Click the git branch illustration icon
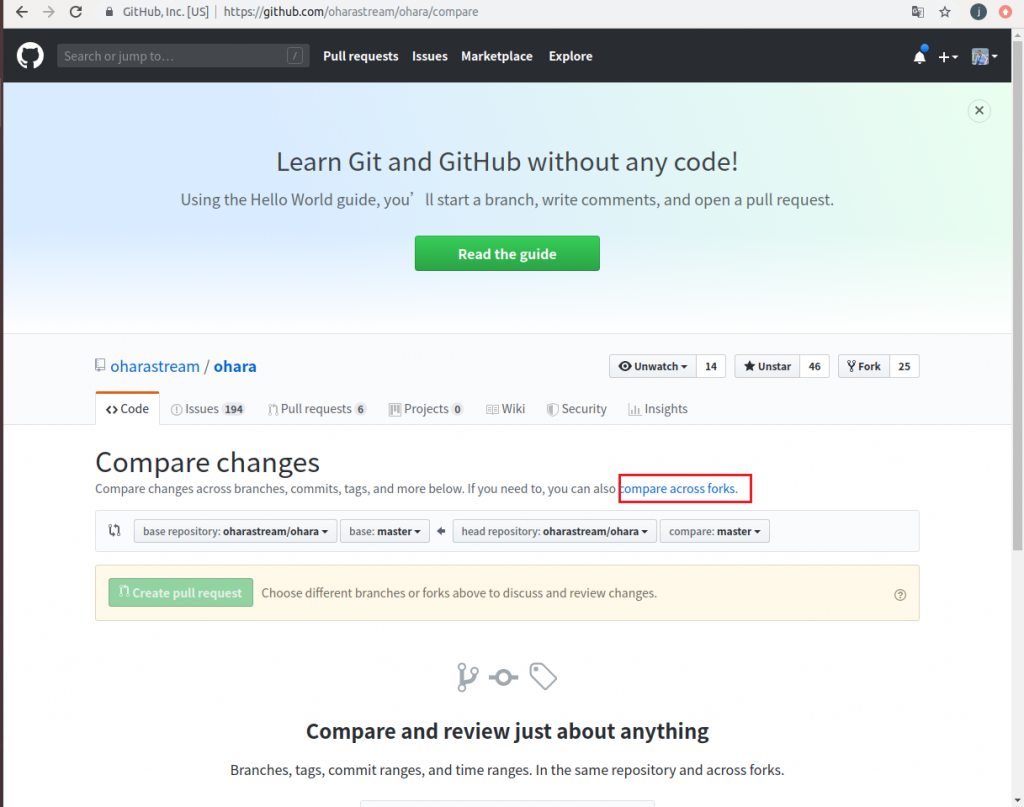1024x807 pixels. 468,677
